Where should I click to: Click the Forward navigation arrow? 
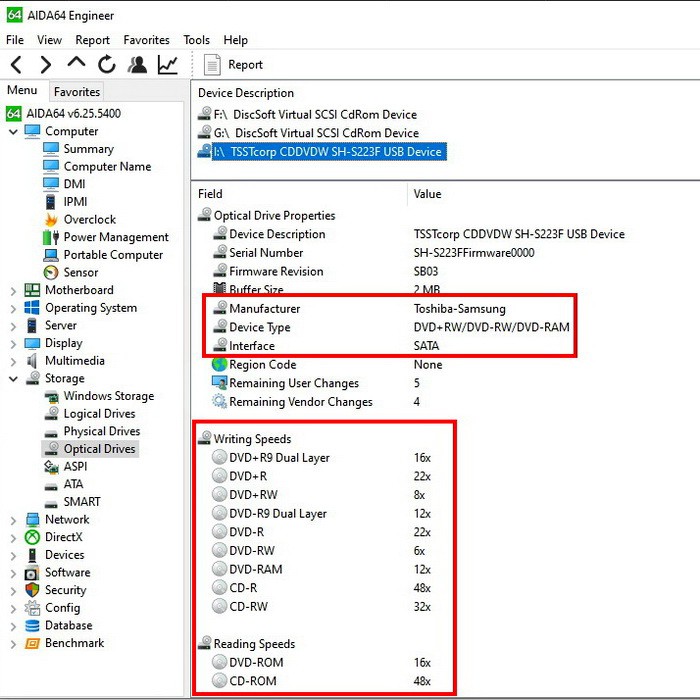46,65
